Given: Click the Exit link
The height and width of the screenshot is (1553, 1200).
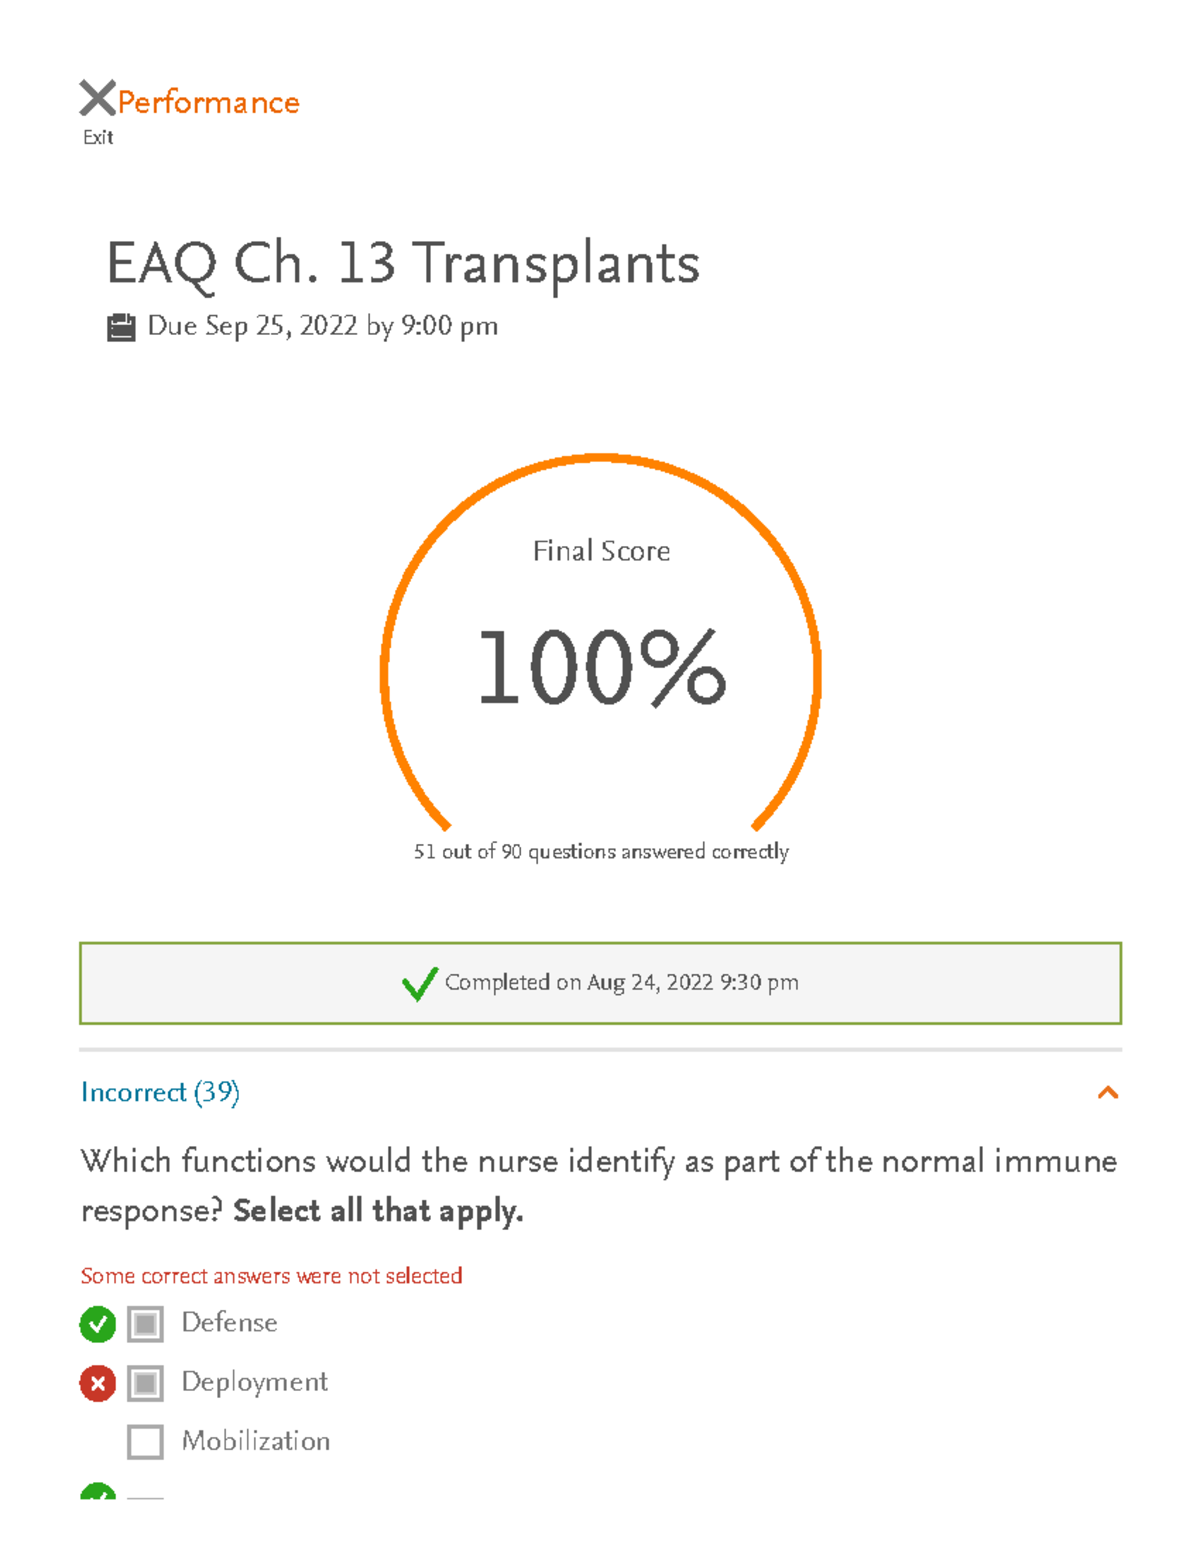Looking at the screenshot, I should coord(97,136).
